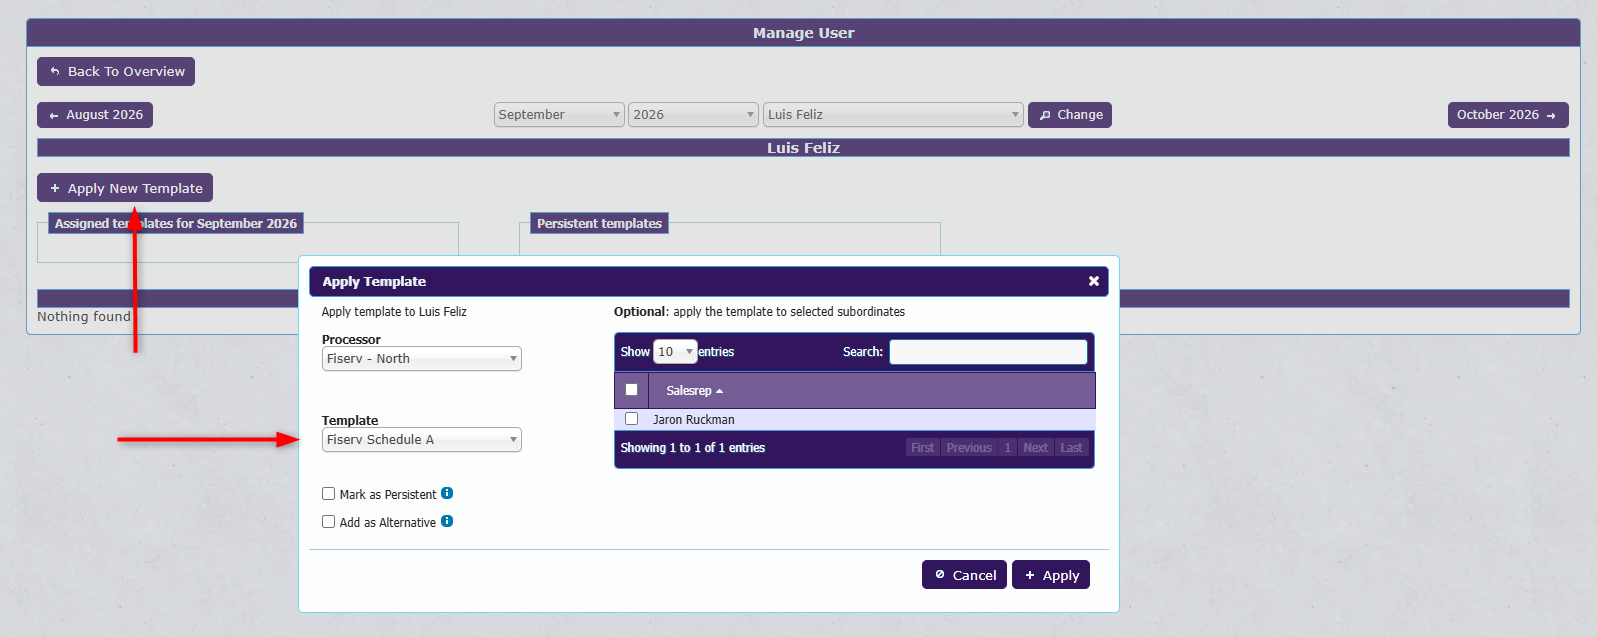Sort by the Salesrep column header

coord(872,390)
